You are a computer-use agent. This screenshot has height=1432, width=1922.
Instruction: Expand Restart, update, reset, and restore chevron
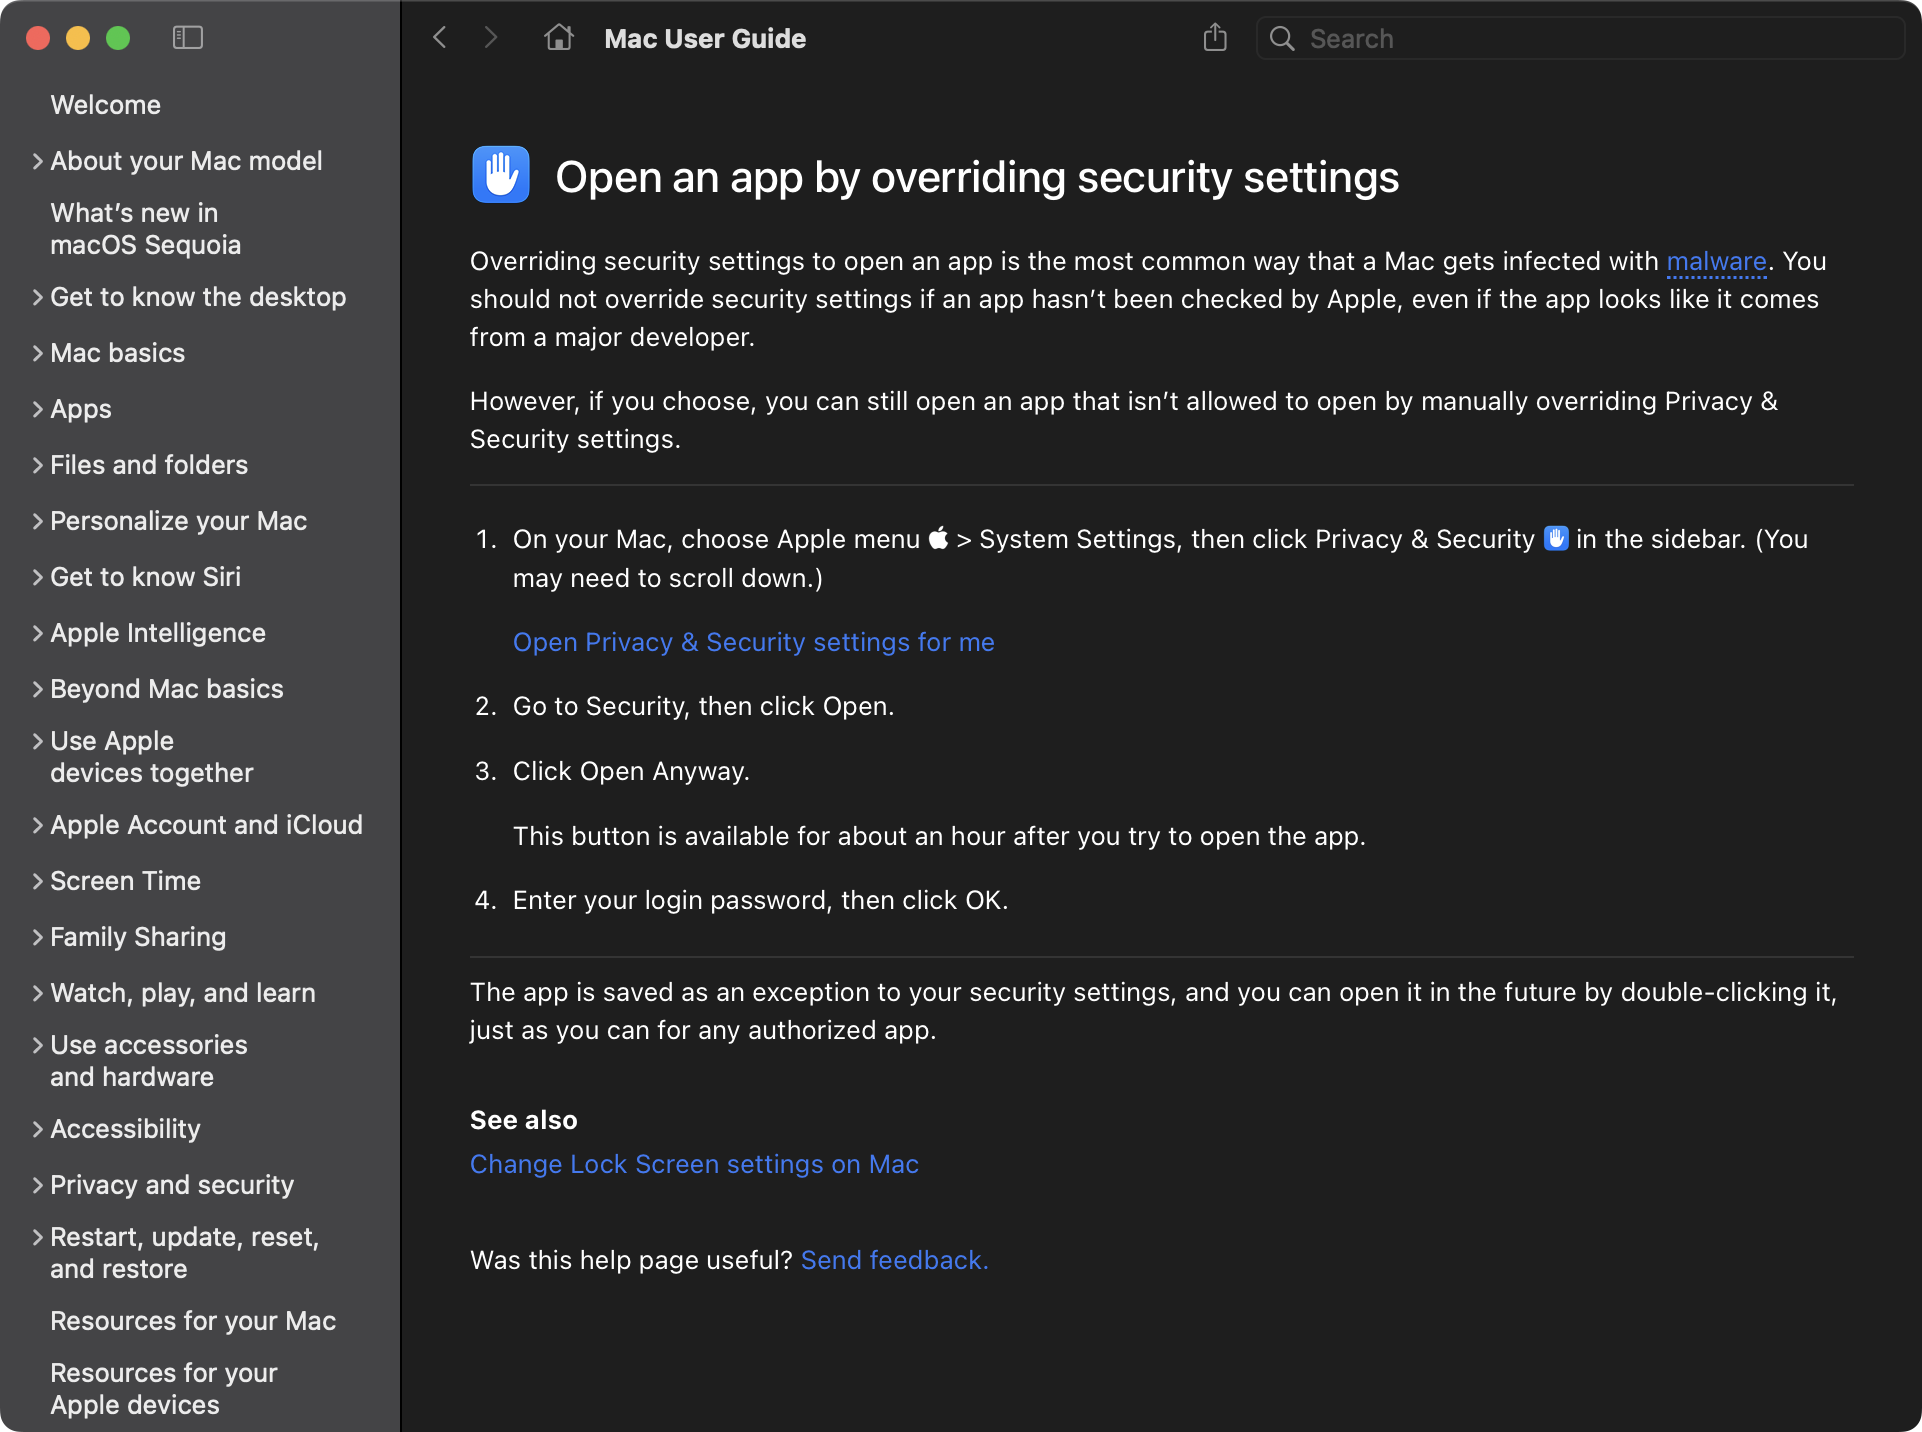point(37,1237)
